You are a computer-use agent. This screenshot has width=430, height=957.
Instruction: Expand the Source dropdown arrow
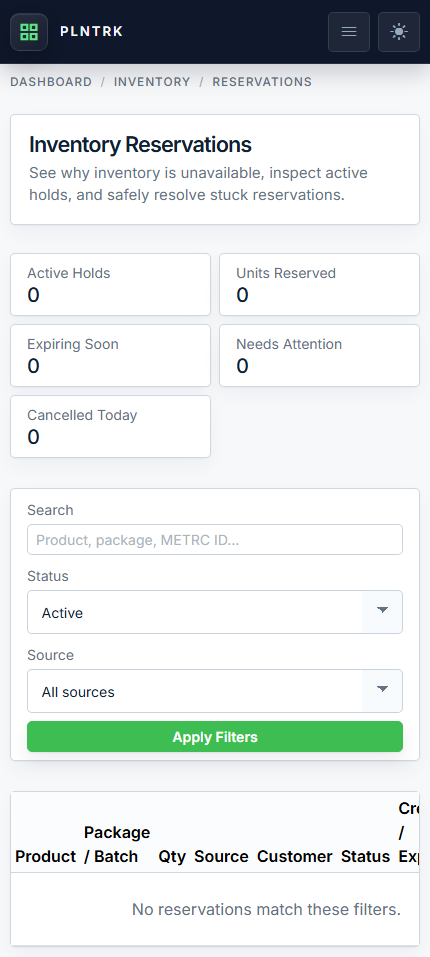click(382, 691)
